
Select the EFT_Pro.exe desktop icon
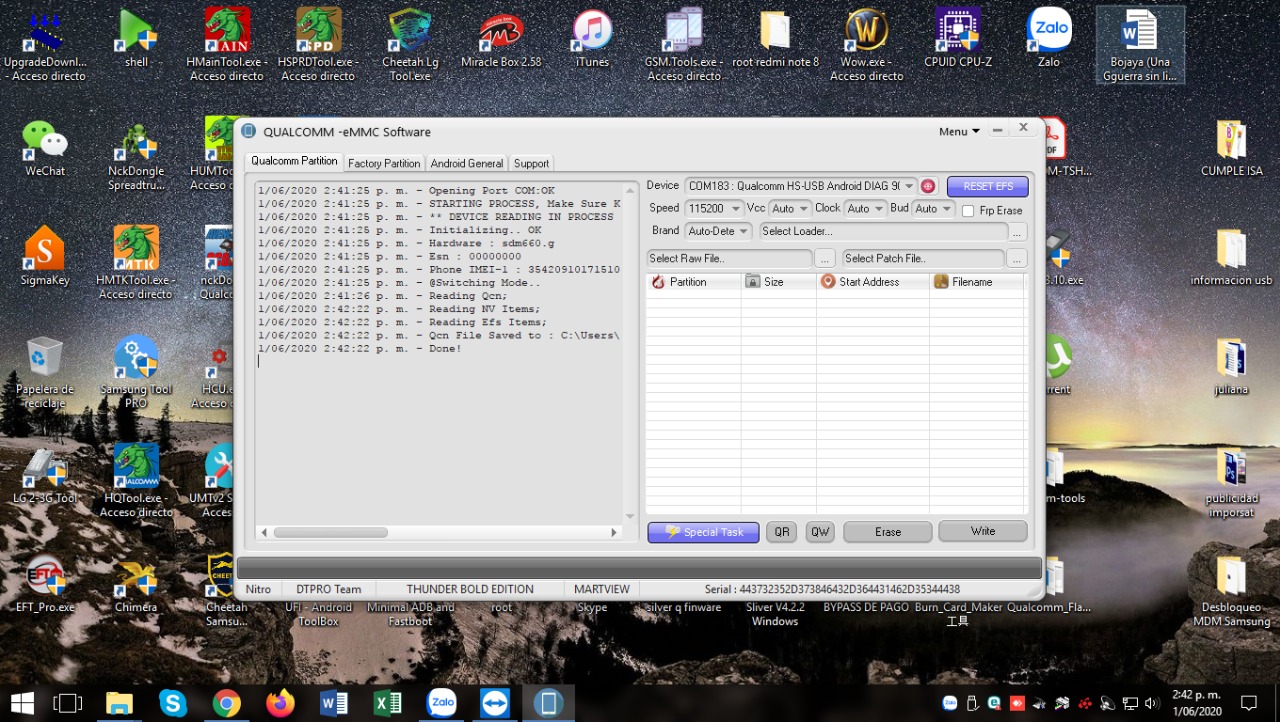(45, 583)
